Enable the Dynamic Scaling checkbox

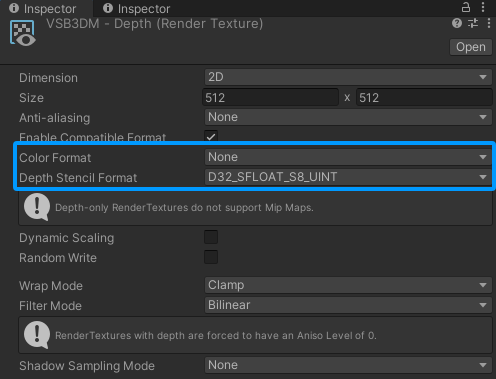[x=211, y=237]
